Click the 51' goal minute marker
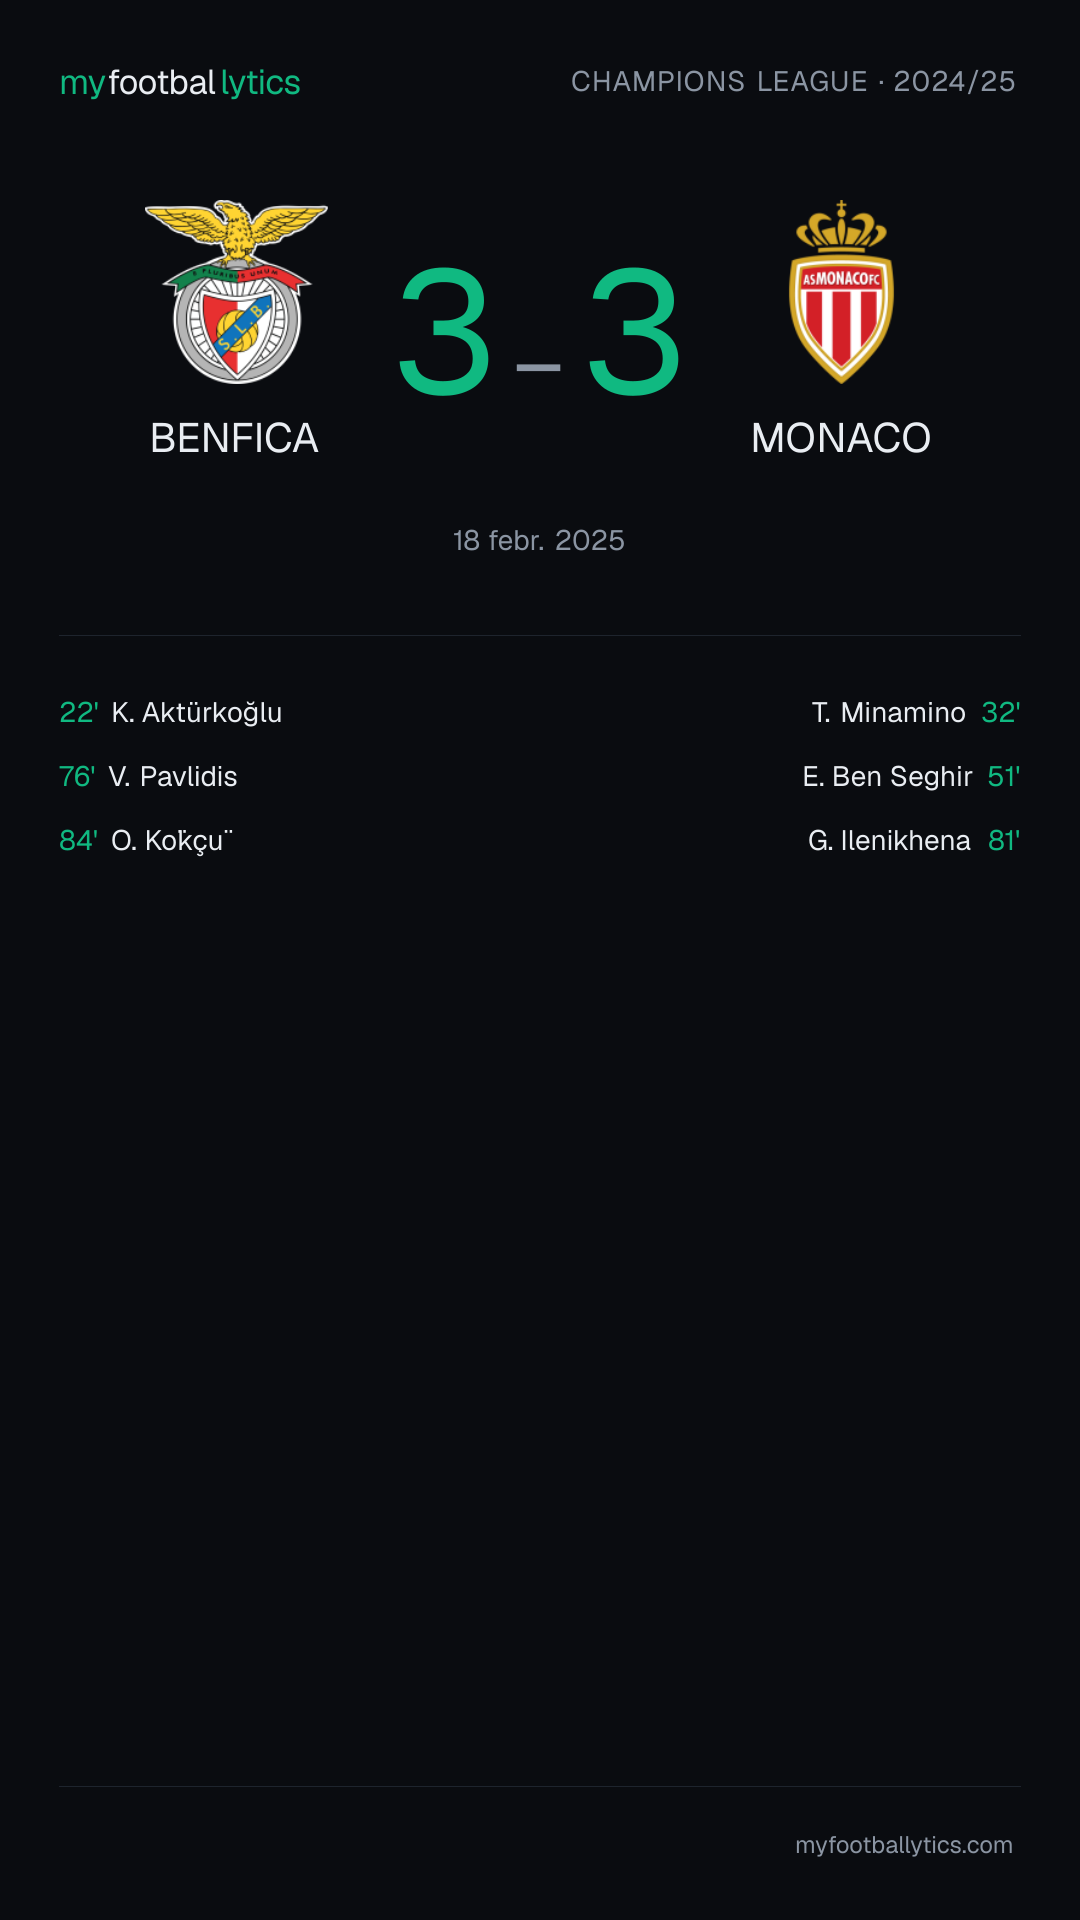1080x1920 pixels. 1004,777
